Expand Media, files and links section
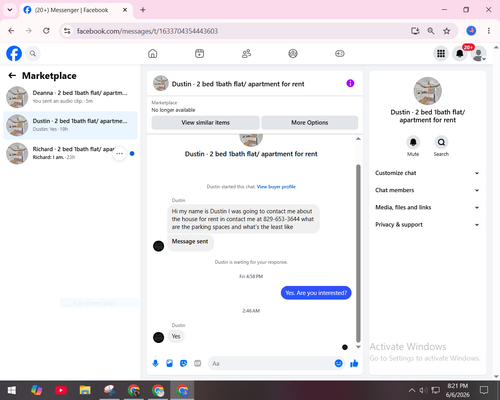Screen dimensions: 500x400 pyautogui.click(x=427, y=207)
